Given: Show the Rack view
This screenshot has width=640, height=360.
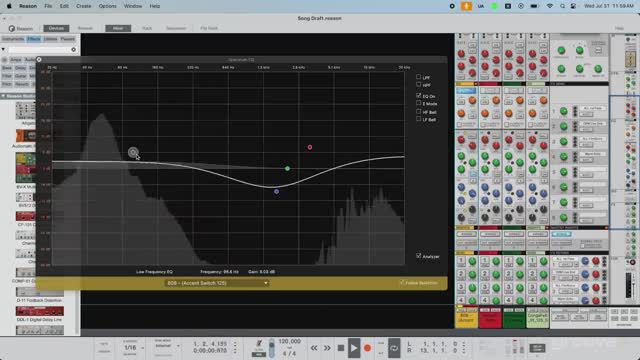Looking at the screenshot, I should pos(147,28).
